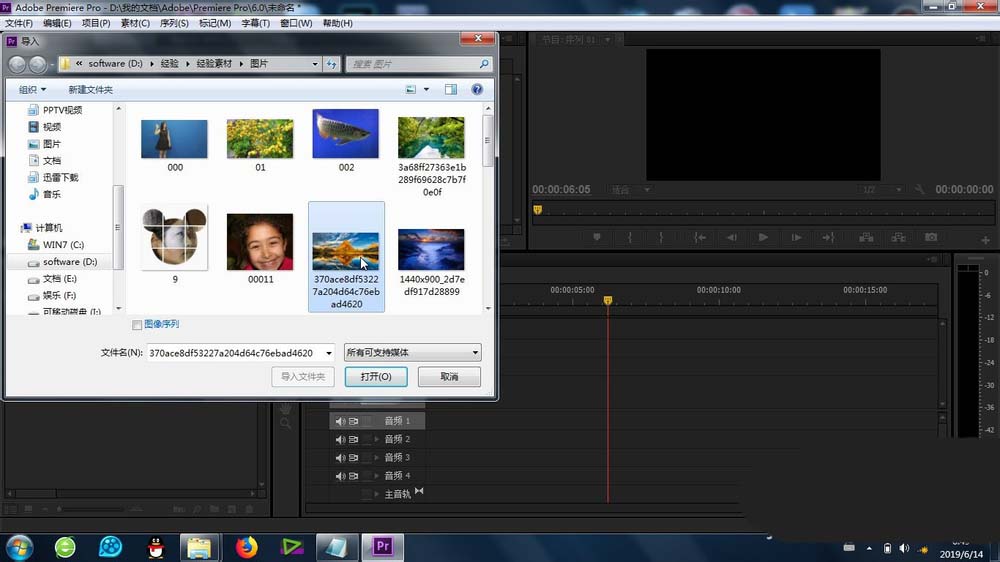
Task: Mute the 音频 1 track speaker toggle
Action: click(x=340, y=421)
